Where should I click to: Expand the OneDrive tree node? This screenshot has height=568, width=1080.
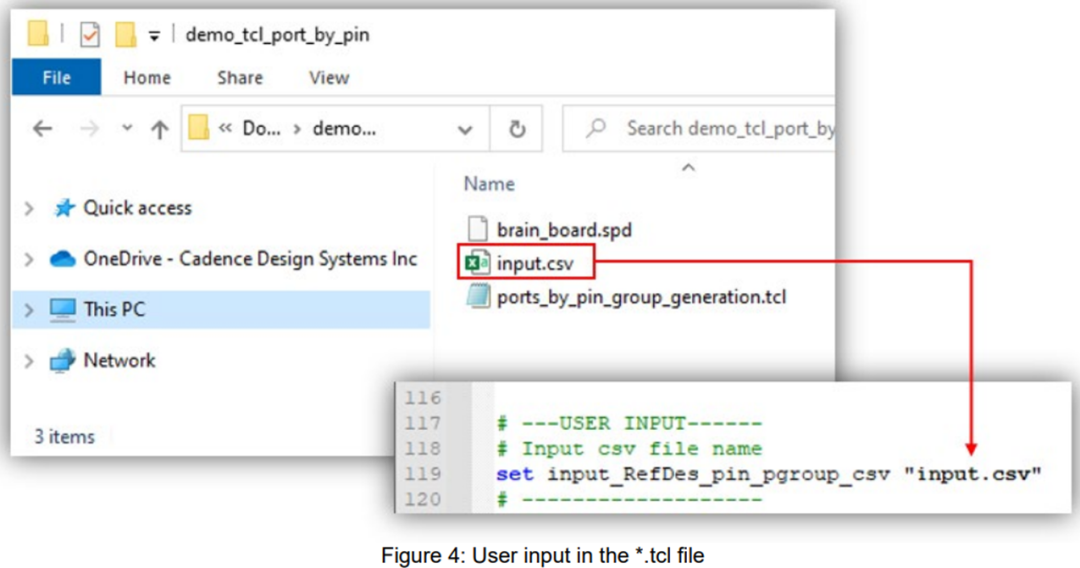(x=29, y=260)
